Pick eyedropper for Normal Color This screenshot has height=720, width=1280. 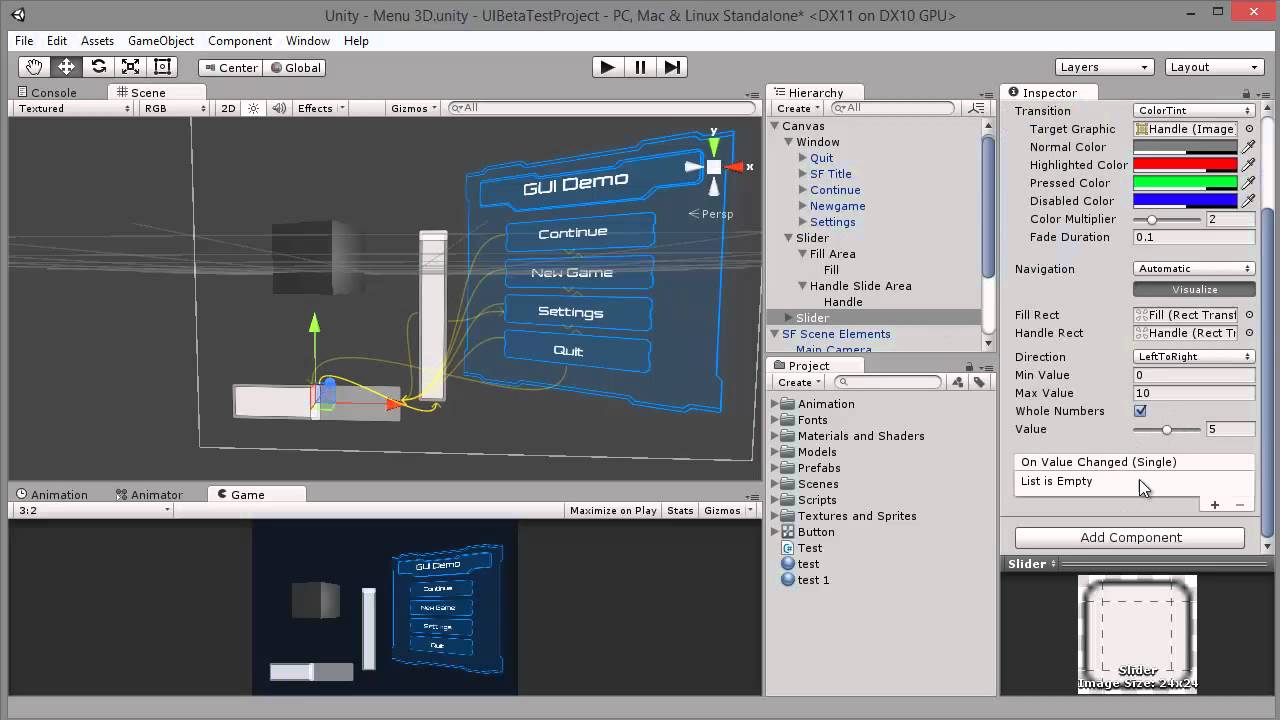pos(1248,147)
